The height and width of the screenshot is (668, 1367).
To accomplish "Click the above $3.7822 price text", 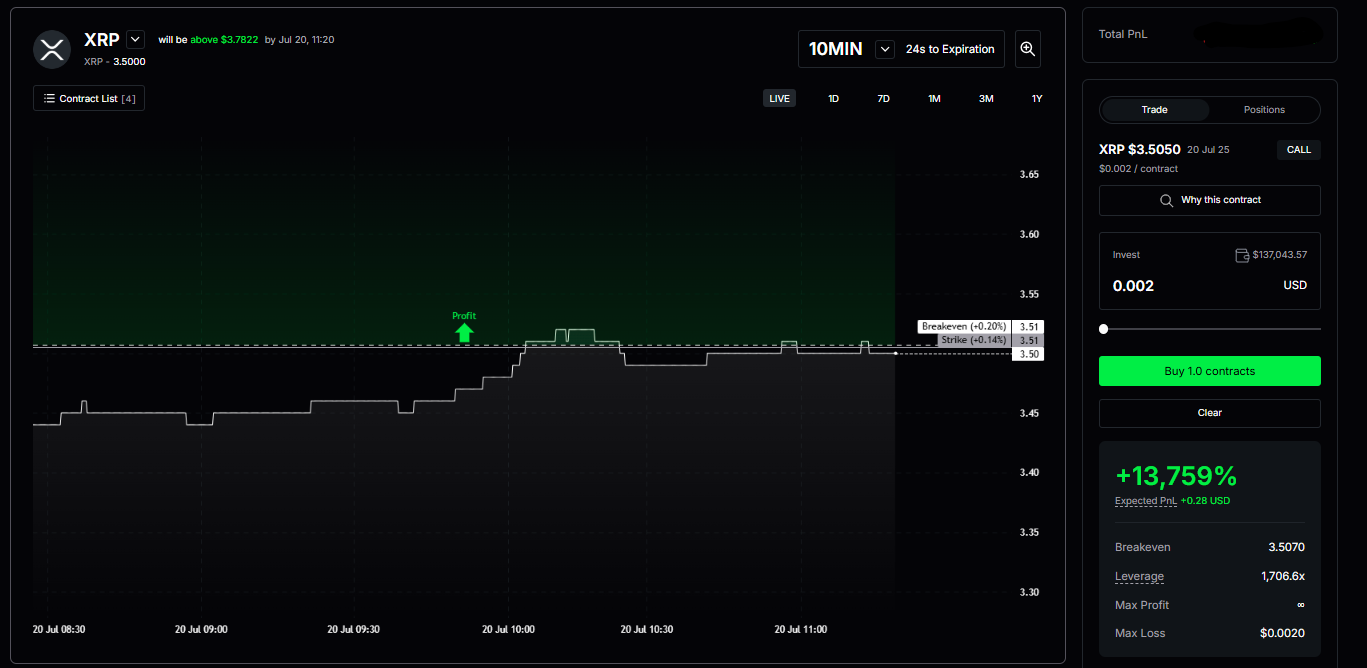I will 224,40.
